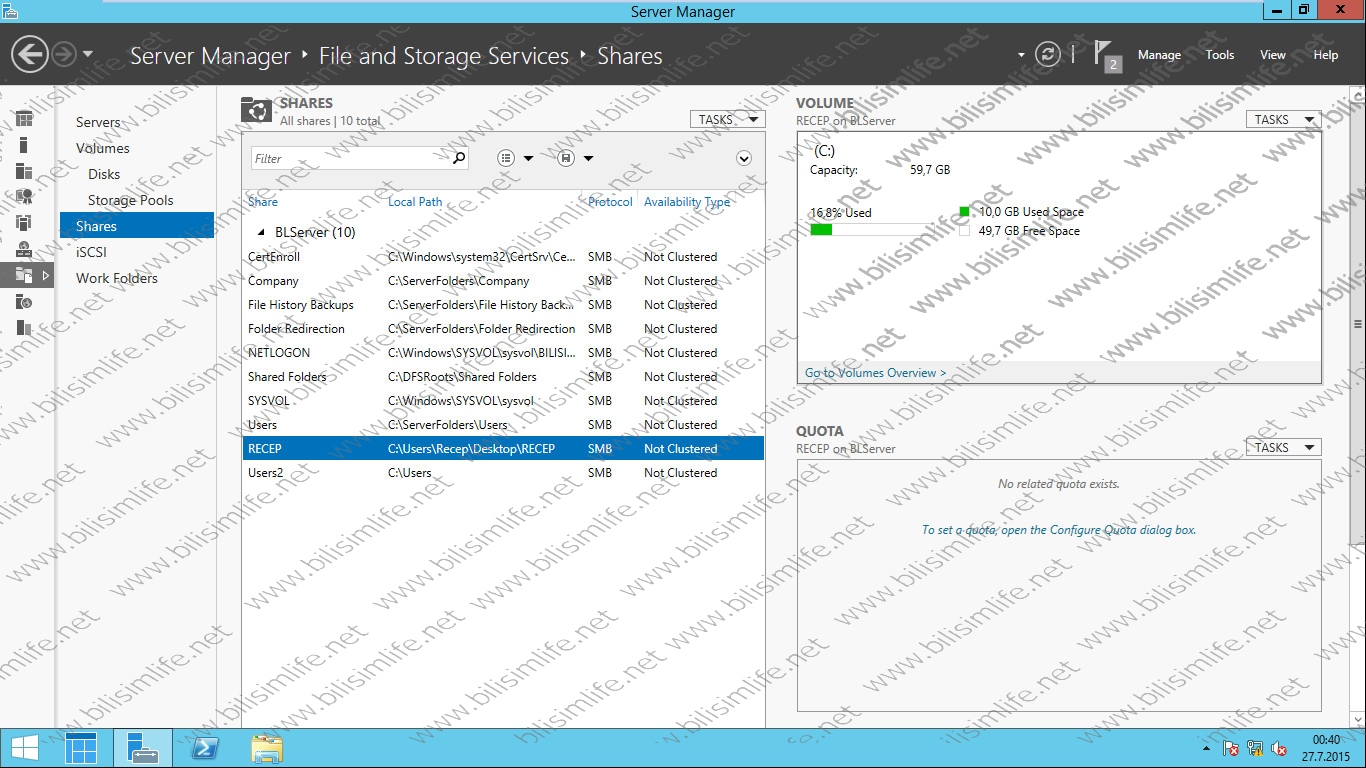Select Shared Folders share row
Viewport: 1366px width, 768px height.
504,377
